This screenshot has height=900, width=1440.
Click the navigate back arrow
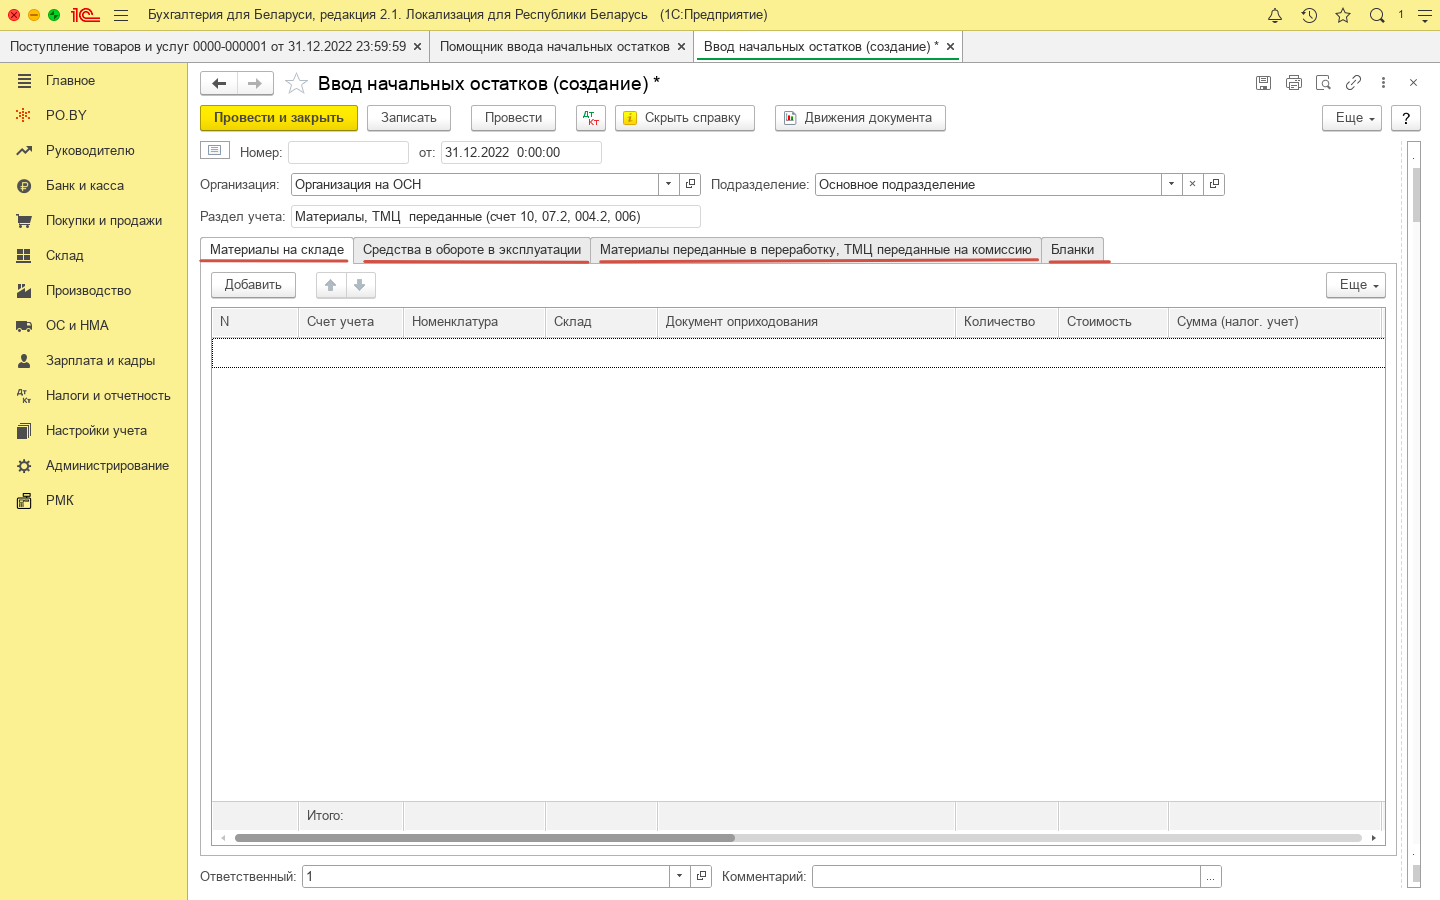pos(219,84)
